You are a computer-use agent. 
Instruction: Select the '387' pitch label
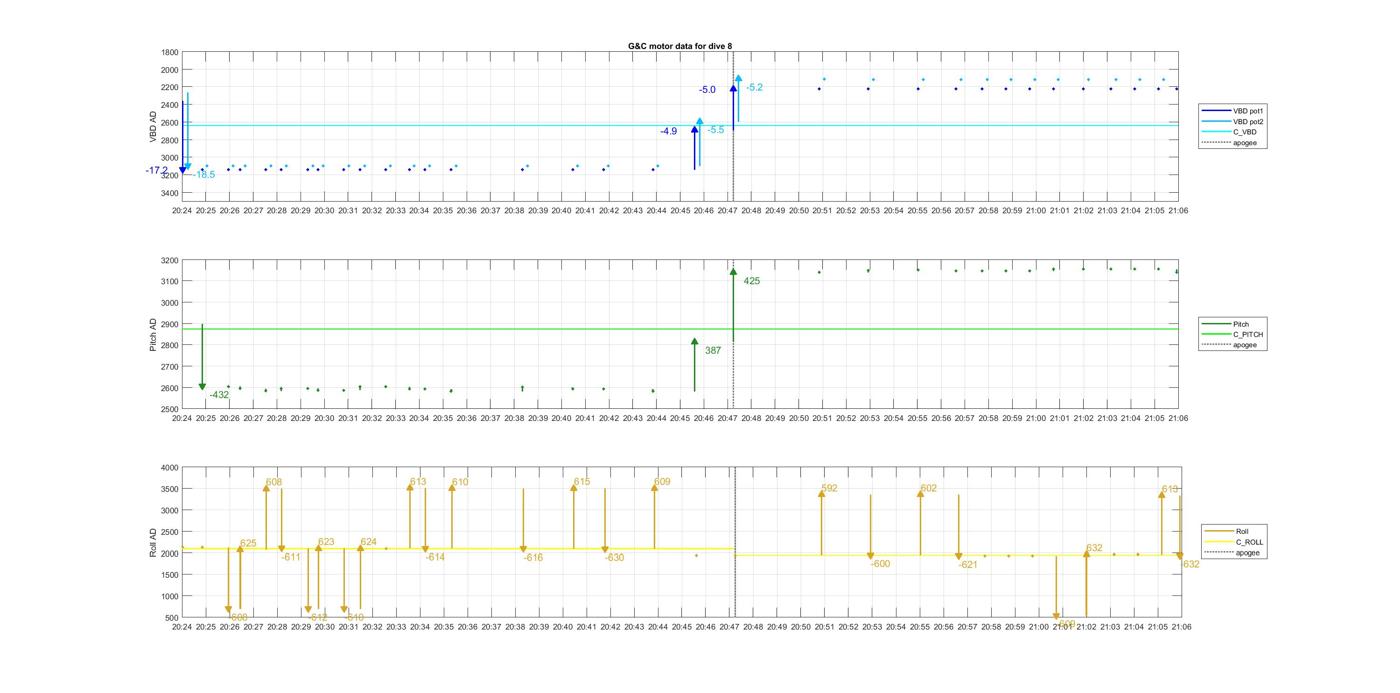click(713, 351)
